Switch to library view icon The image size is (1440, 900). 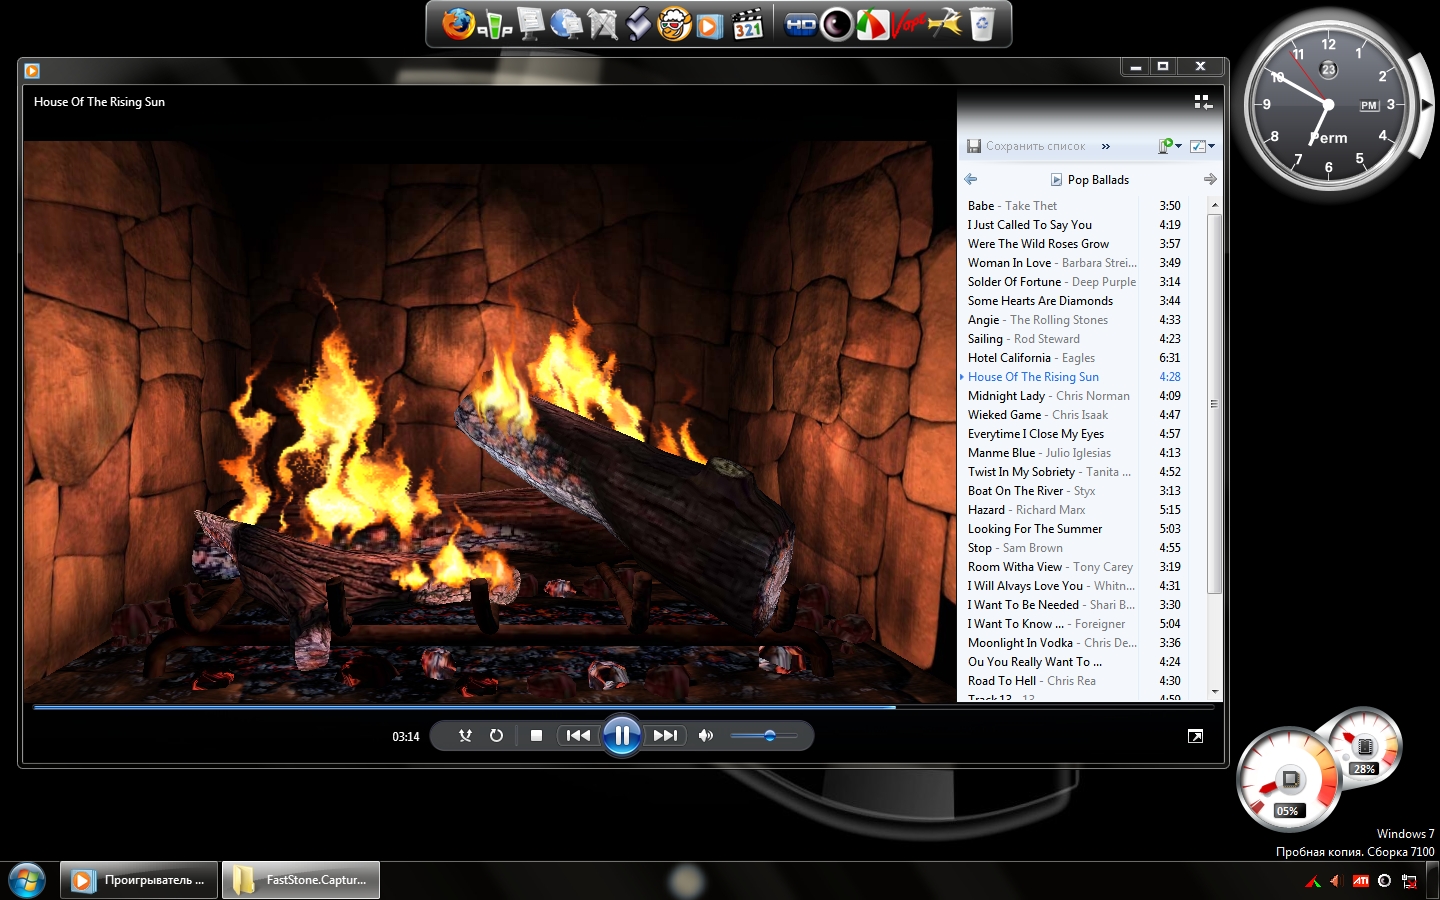pos(1203,102)
